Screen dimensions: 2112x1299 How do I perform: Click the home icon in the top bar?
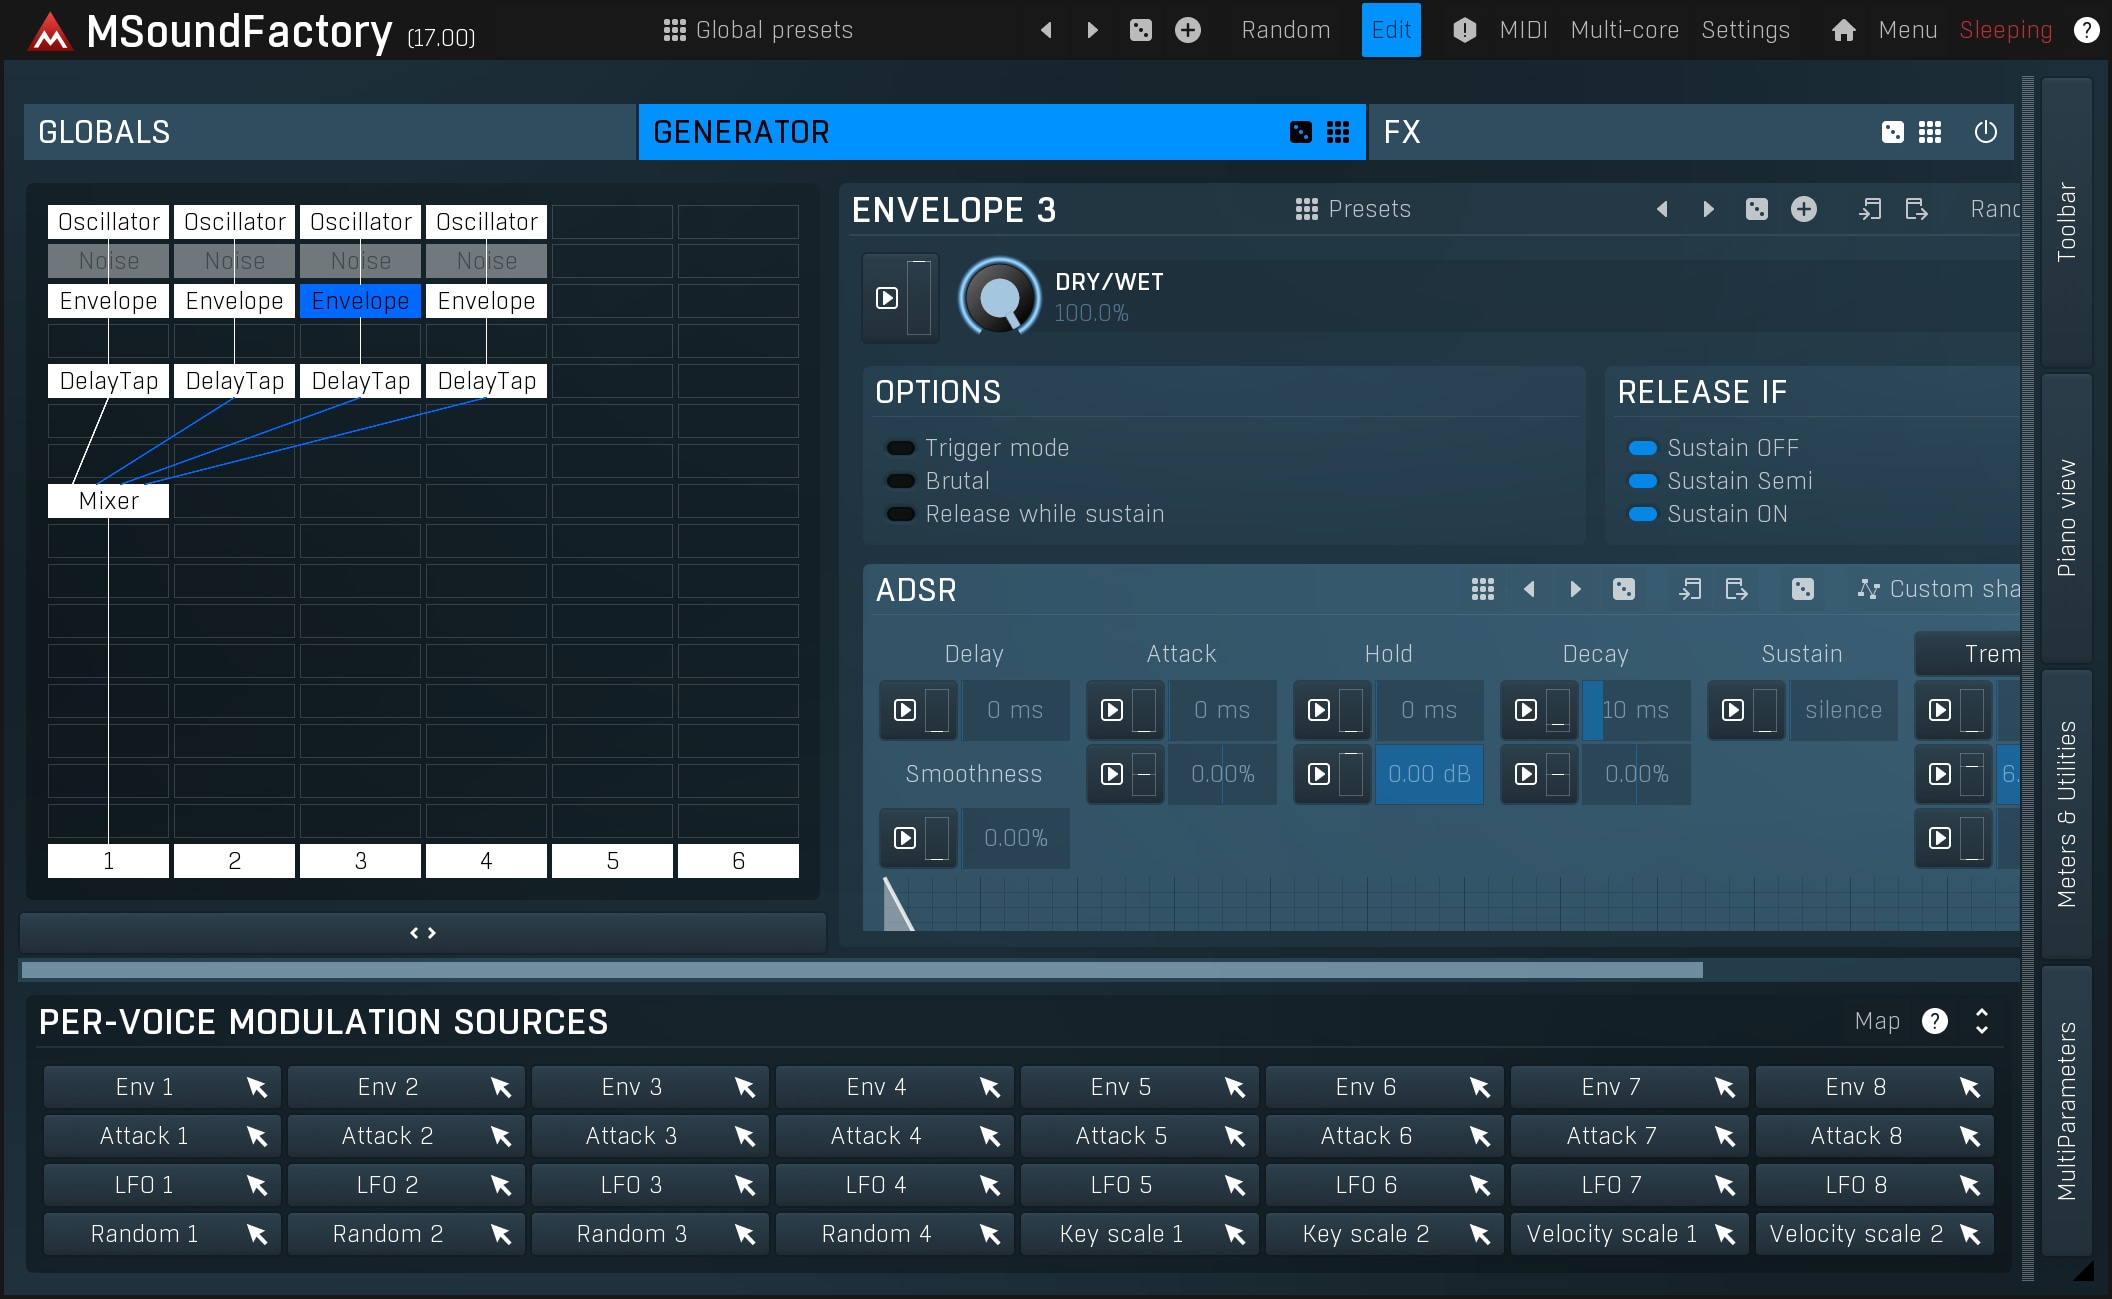click(x=1843, y=30)
